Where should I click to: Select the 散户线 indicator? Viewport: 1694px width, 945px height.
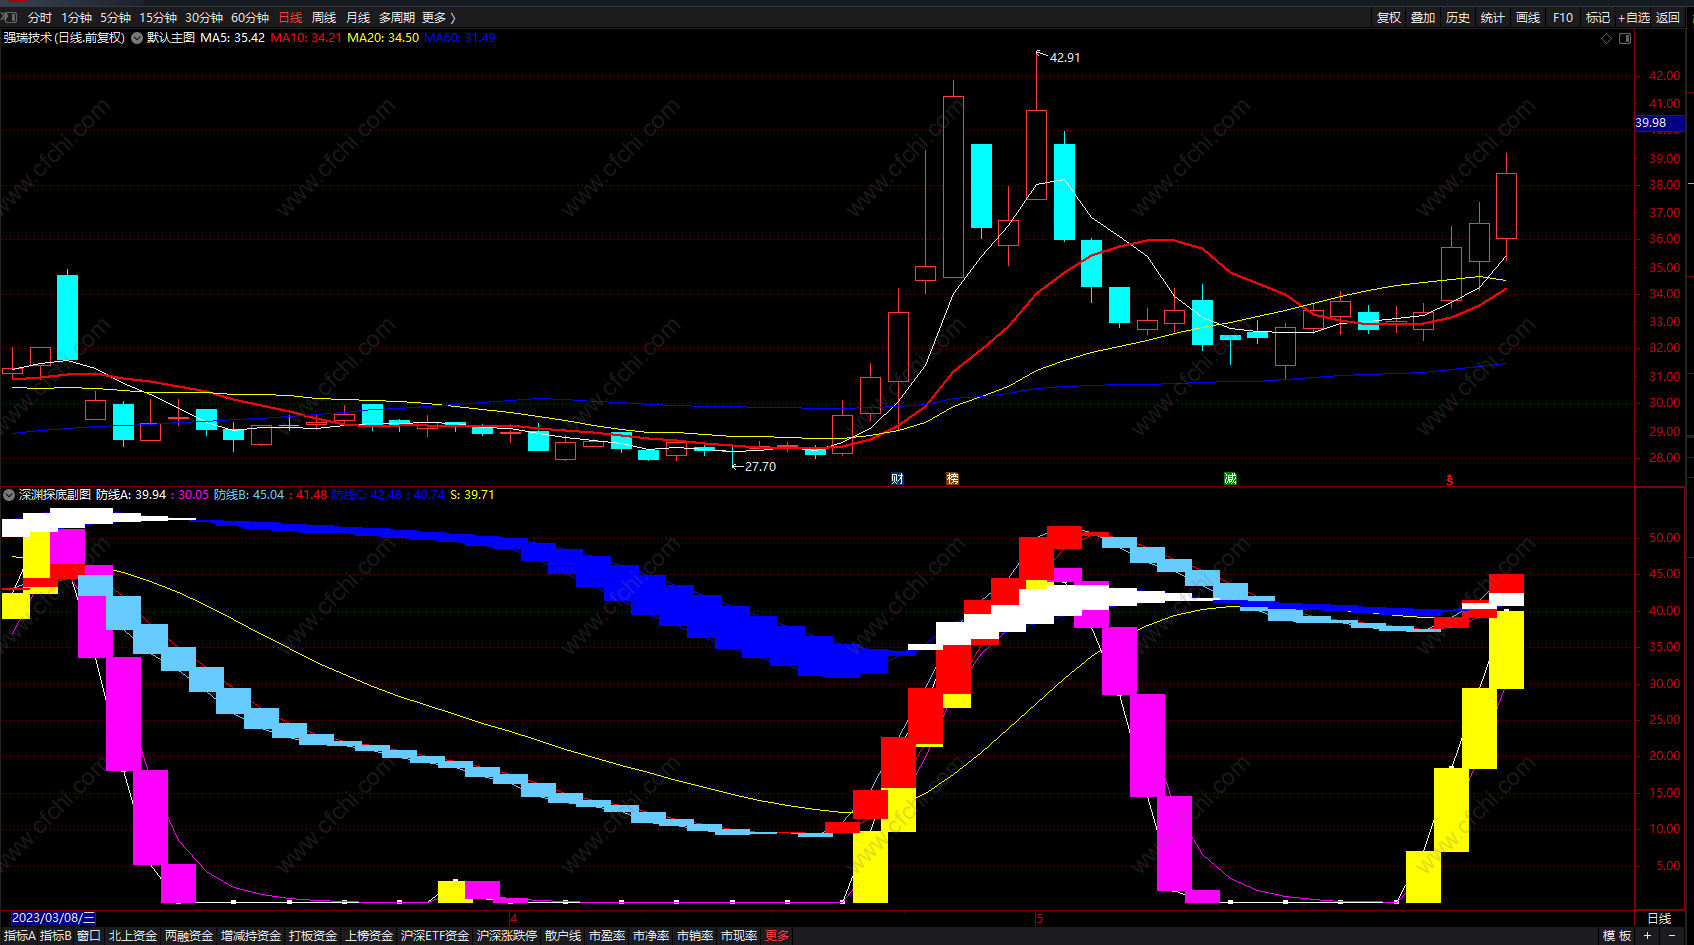coord(563,936)
